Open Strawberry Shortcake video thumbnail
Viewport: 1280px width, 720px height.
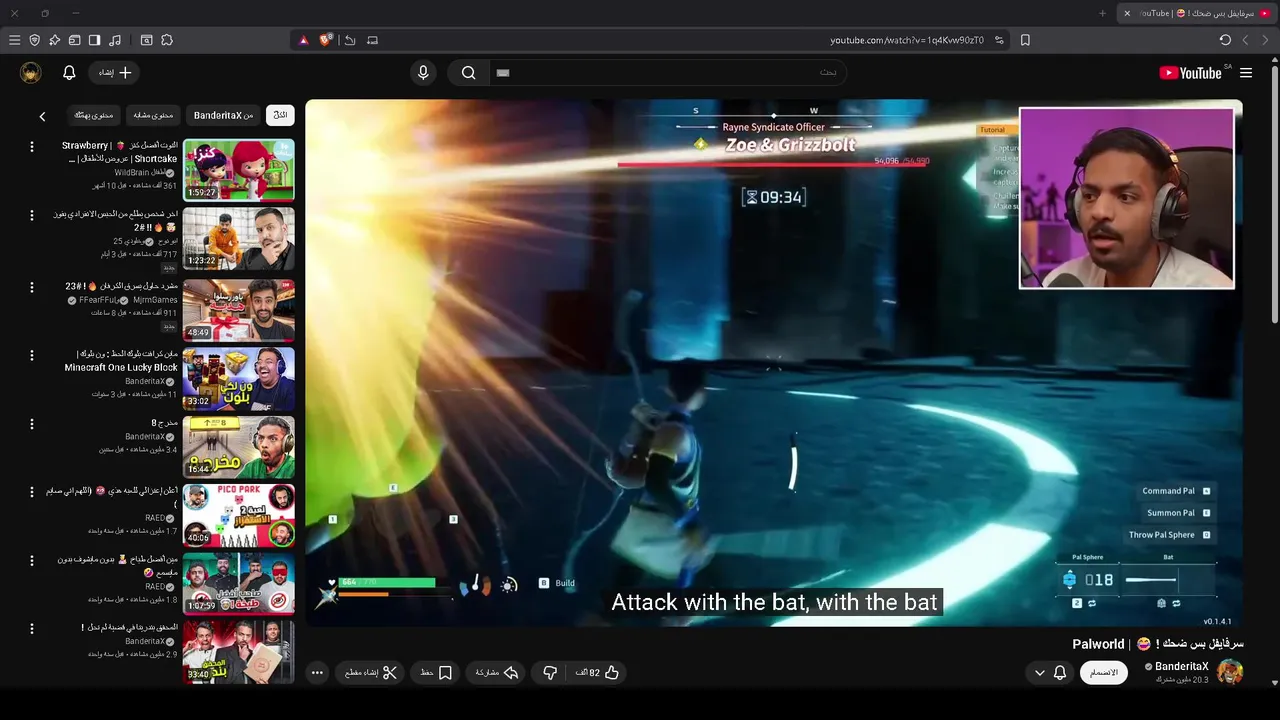[x=239, y=170]
